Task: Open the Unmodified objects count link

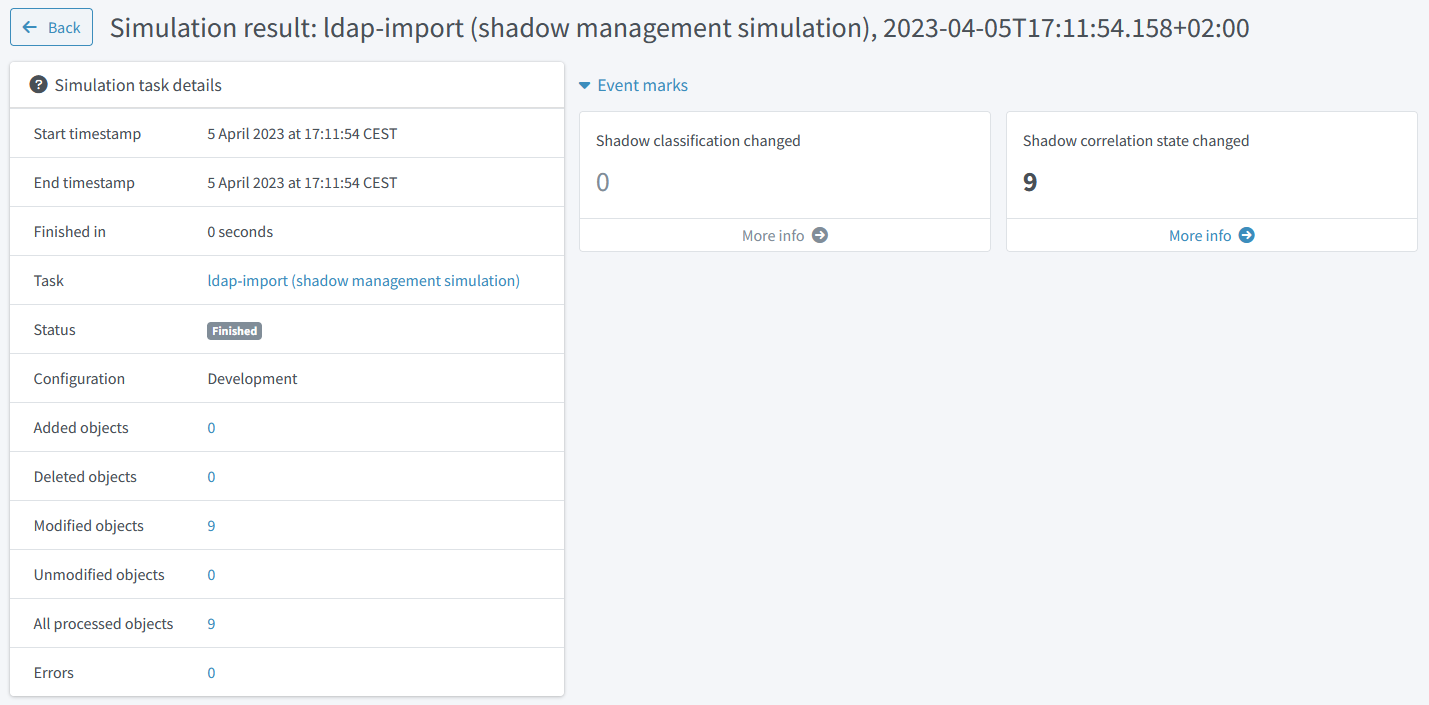Action: pyautogui.click(x=211, y=575)
